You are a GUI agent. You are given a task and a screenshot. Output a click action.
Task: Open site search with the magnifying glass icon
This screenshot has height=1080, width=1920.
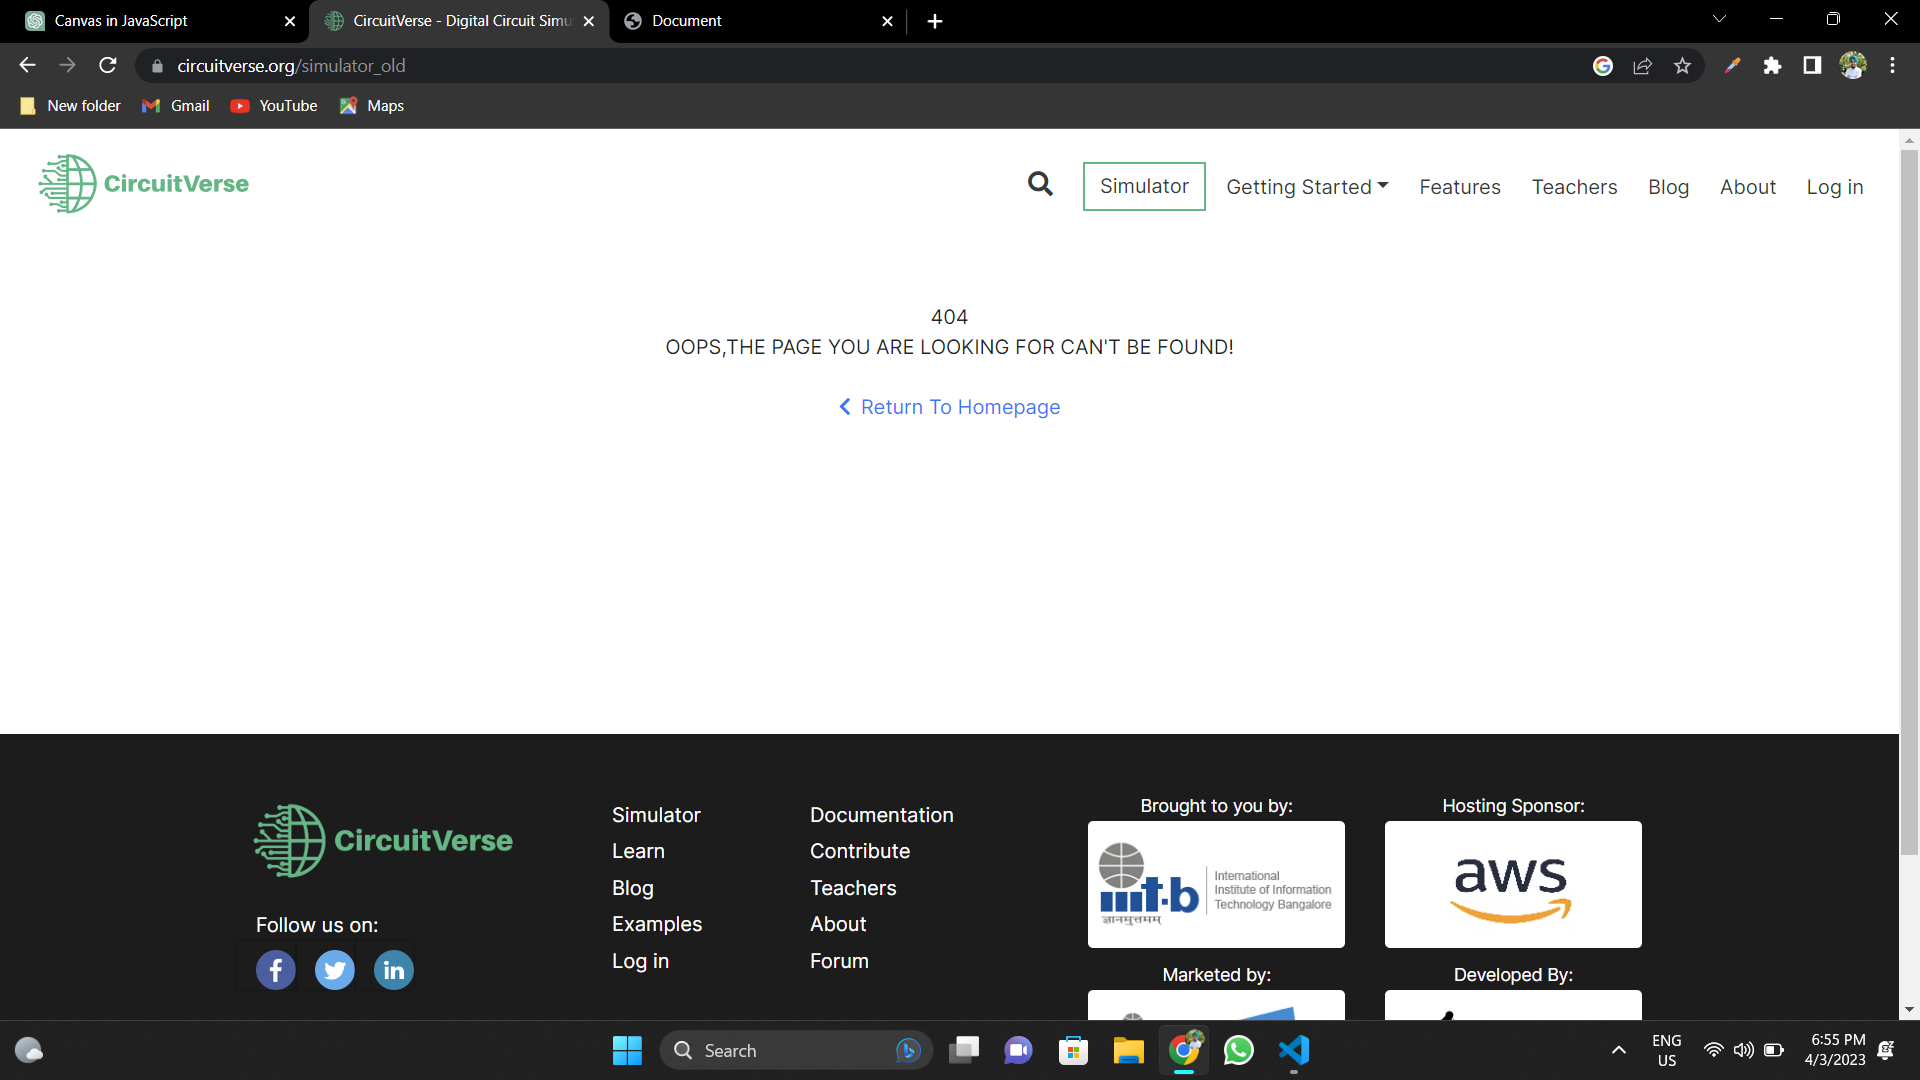(1040, 184)
